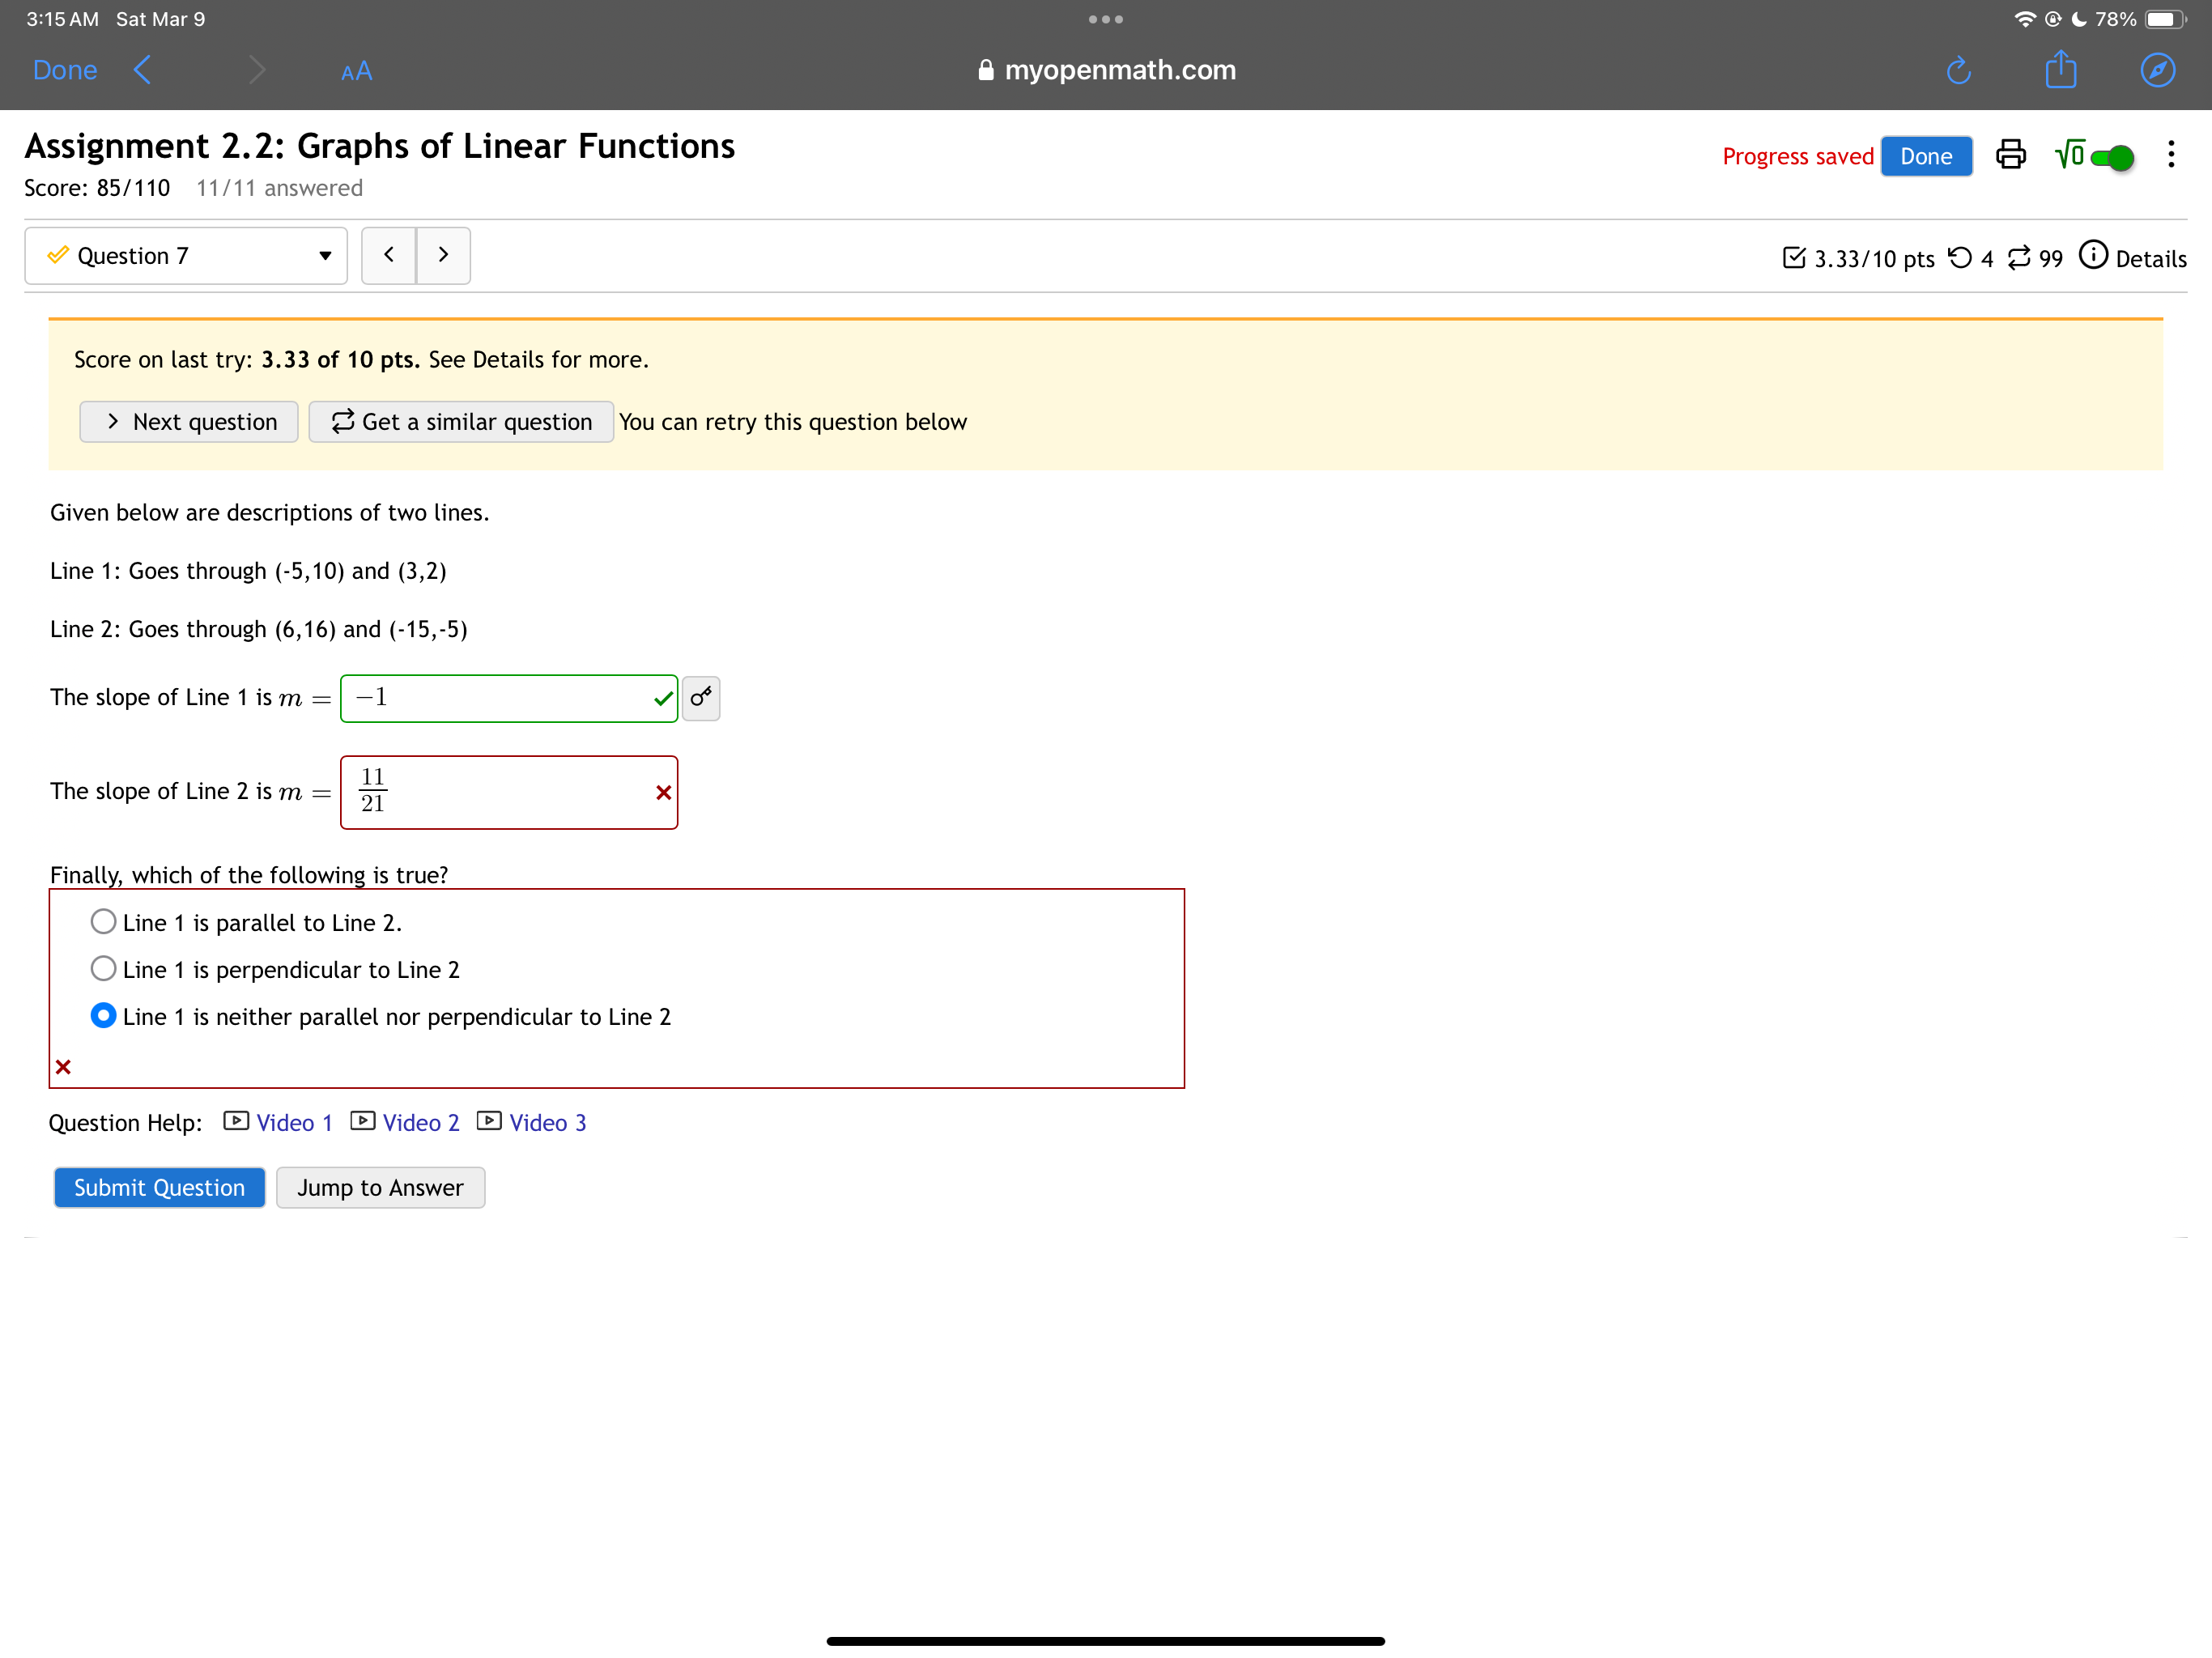Tap the share icon in browser toolbar

click(2060, 70)
